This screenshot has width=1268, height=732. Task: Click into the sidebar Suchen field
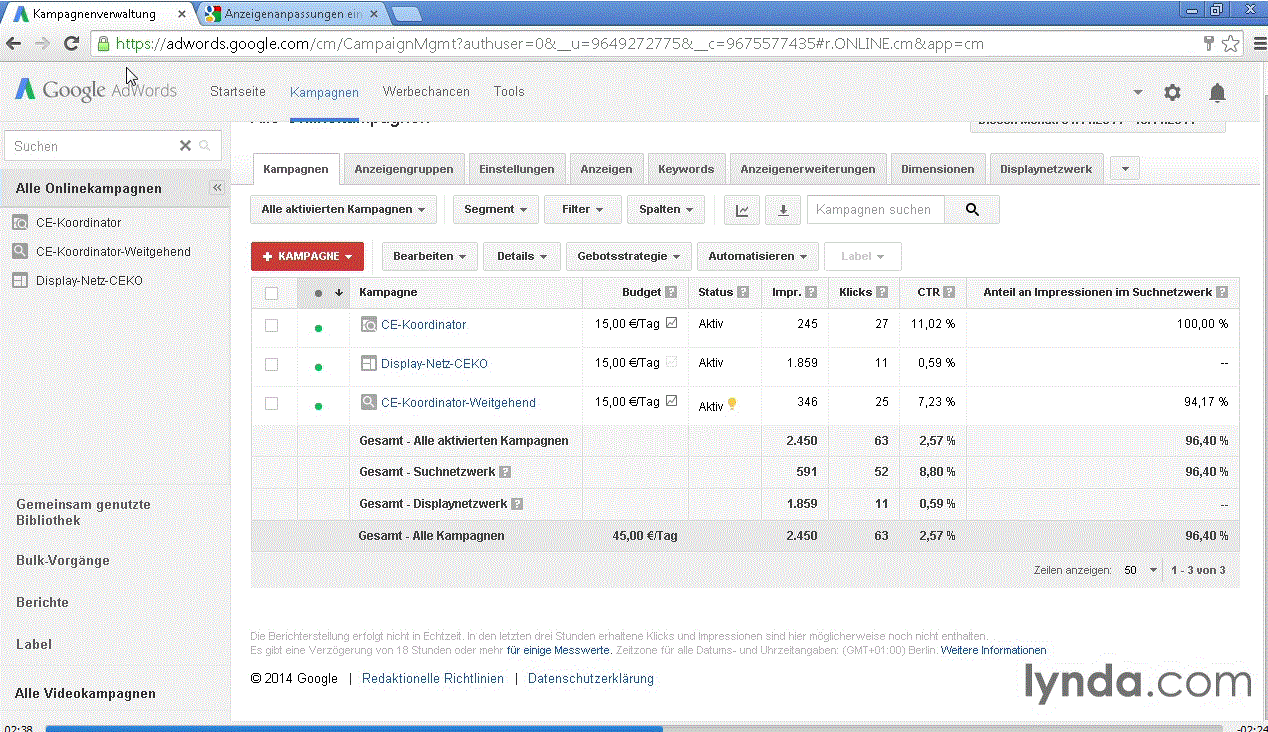tap(90, 146)
